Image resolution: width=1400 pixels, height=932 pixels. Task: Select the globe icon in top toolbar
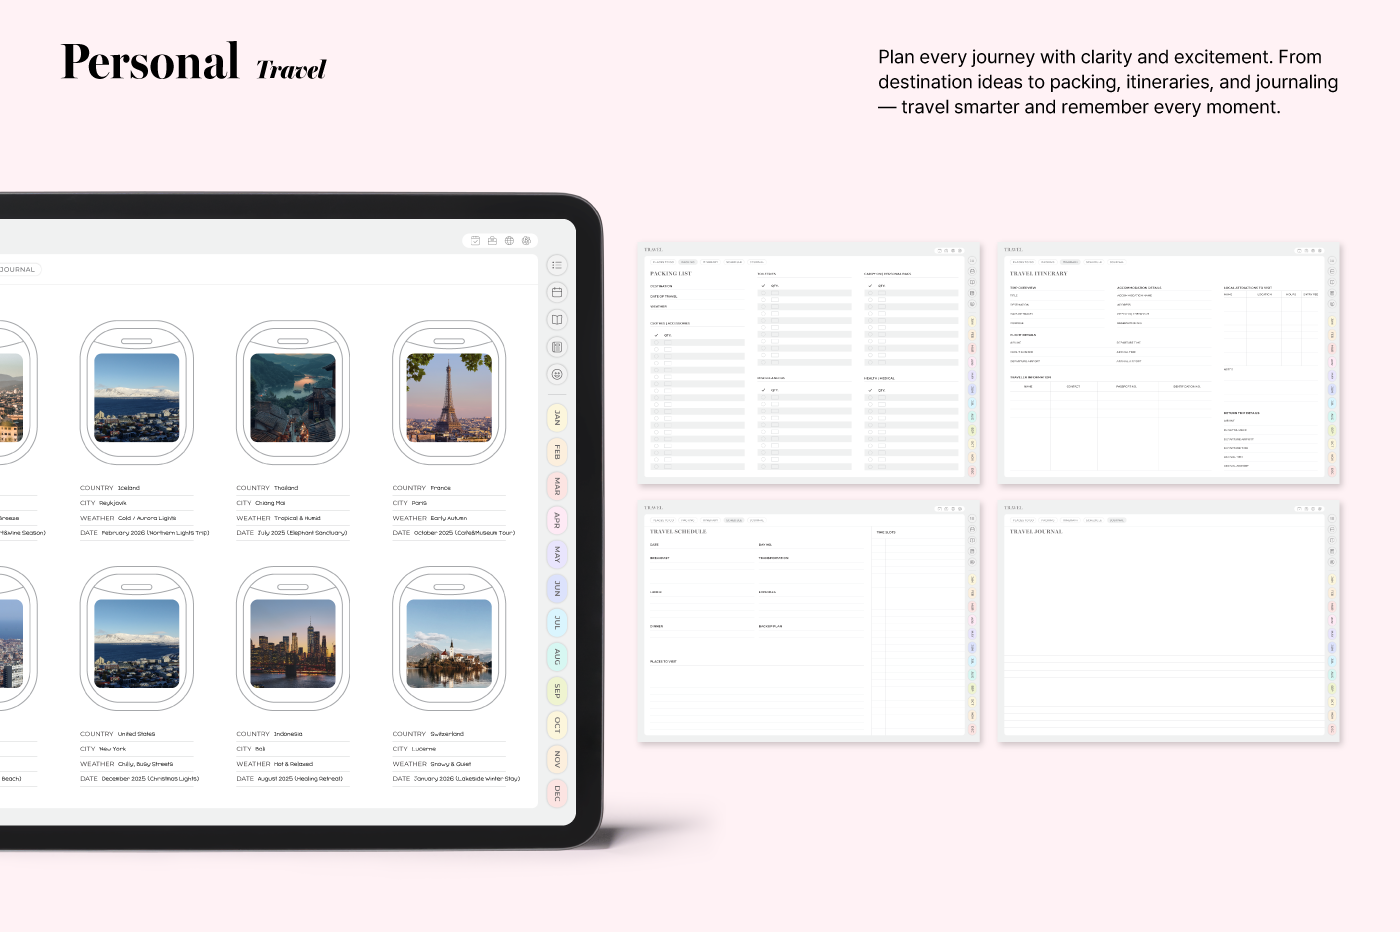(509, 241)
